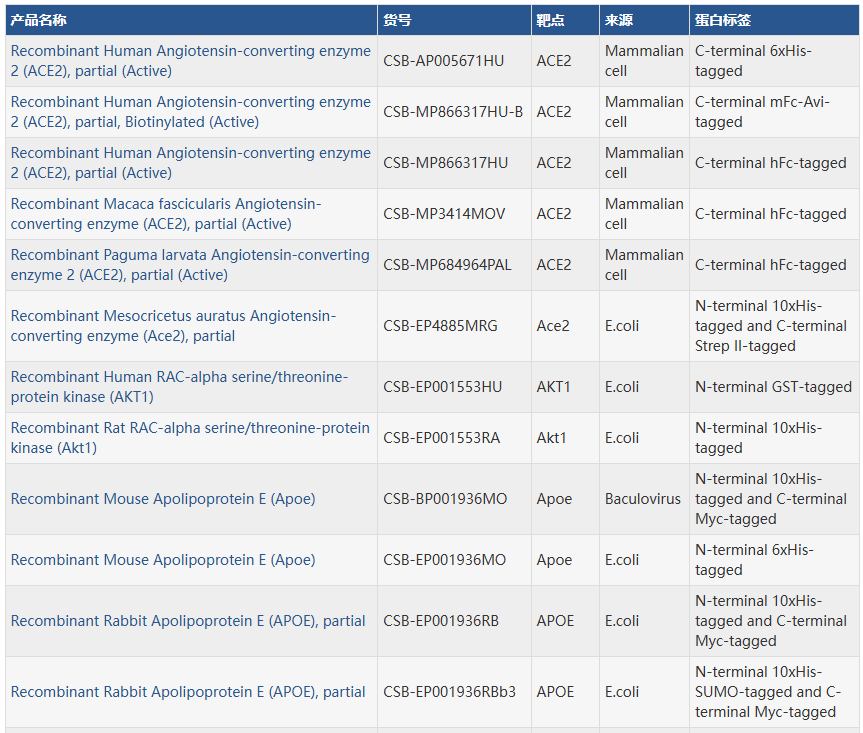
Task: Select catalog number CSB-EP4885MRG
Action: 440,326
